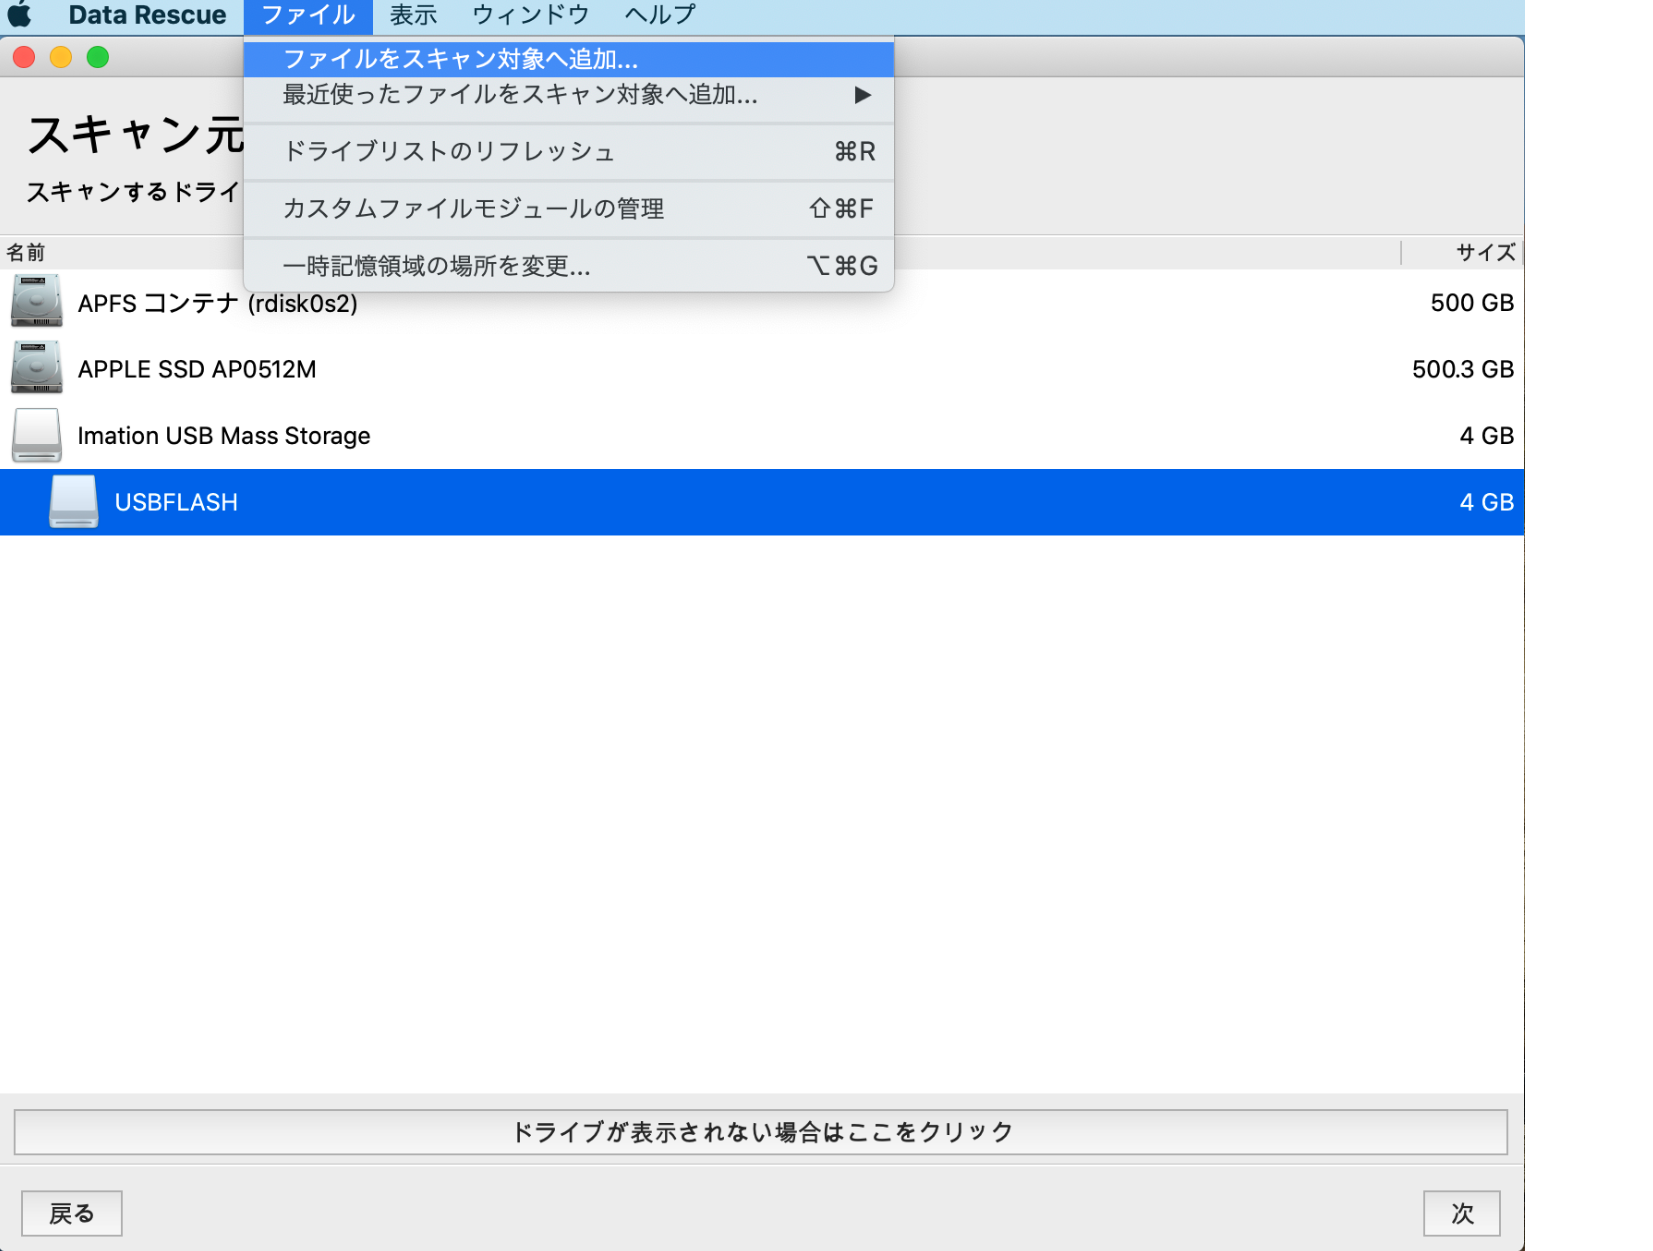Choose 一時記憶領域の場所を変更 menu option

click(x=436, y=265)
